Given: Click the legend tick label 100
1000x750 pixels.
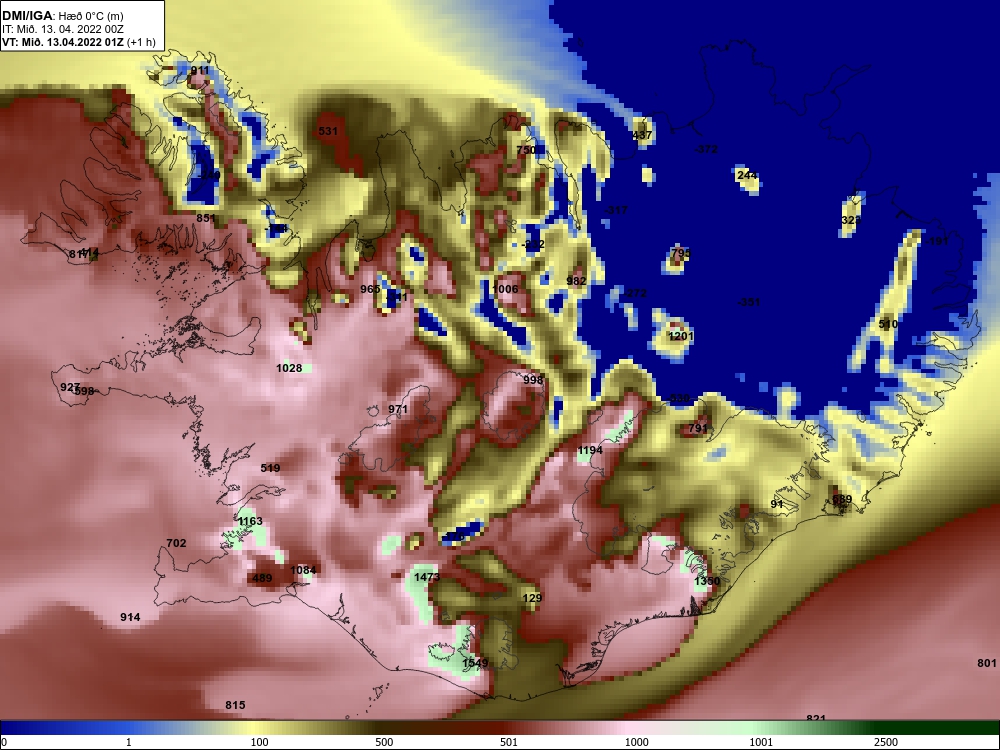Looking at the screenshot, I should tap(260, 742).
